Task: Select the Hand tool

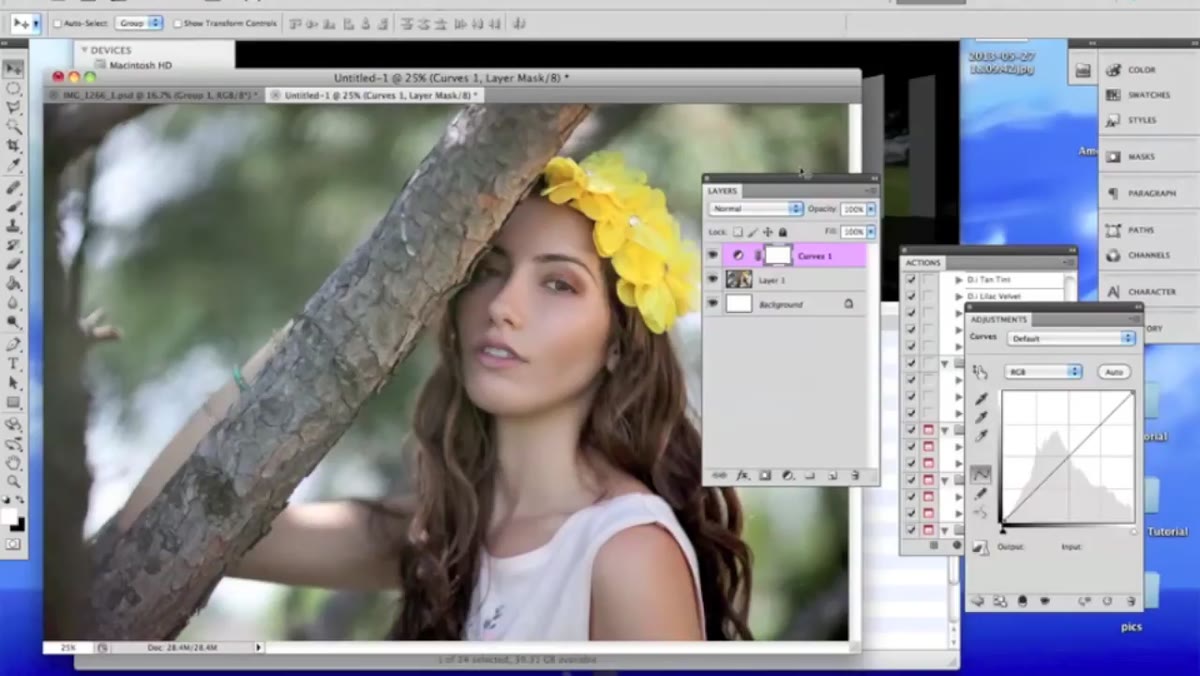Action: click(x=13, y=462)
